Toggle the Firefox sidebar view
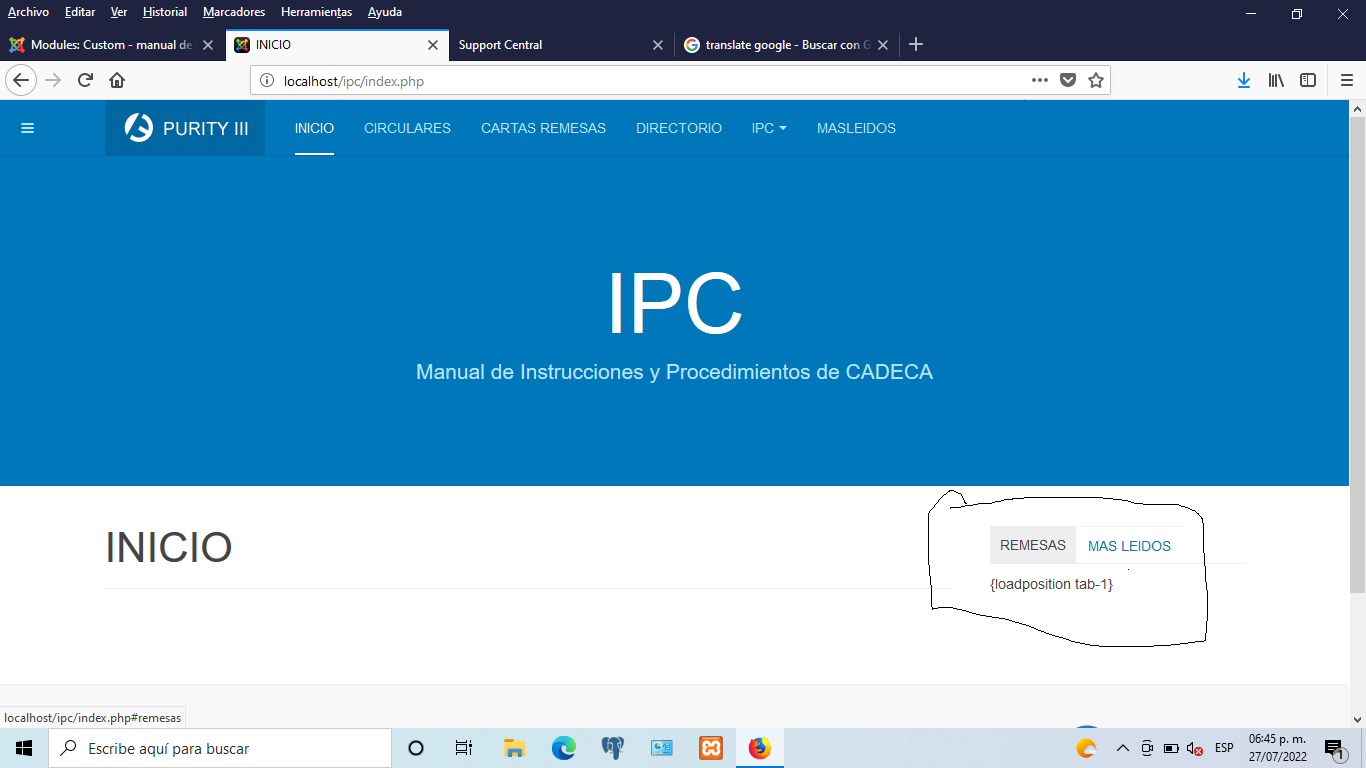Viewport: 1366px width, 768px height. [x=1308, y=80]
